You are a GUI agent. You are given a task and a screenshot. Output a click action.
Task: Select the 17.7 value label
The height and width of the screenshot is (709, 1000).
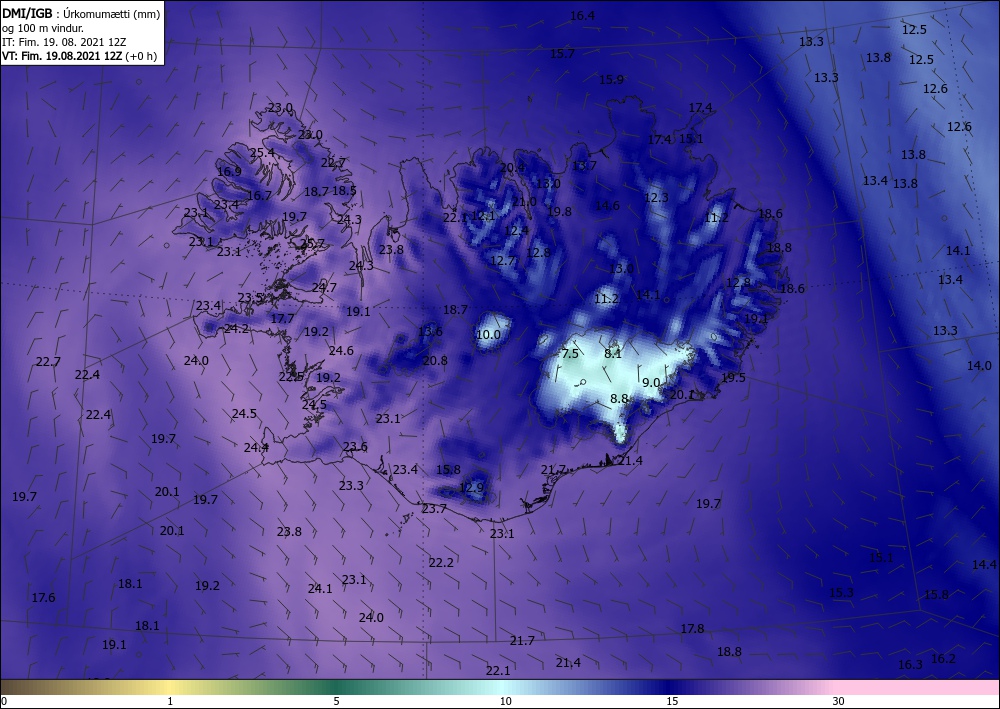coord(283,319)
